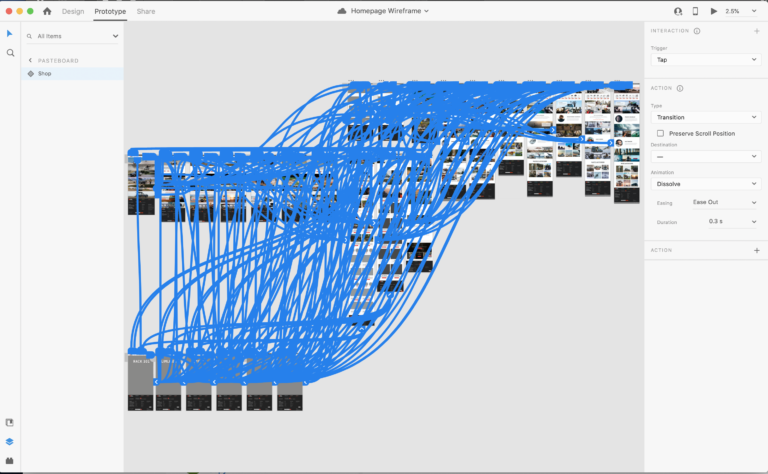Expand the zoom level dropdown
The image size is (768, 474).
coord(754,11)
